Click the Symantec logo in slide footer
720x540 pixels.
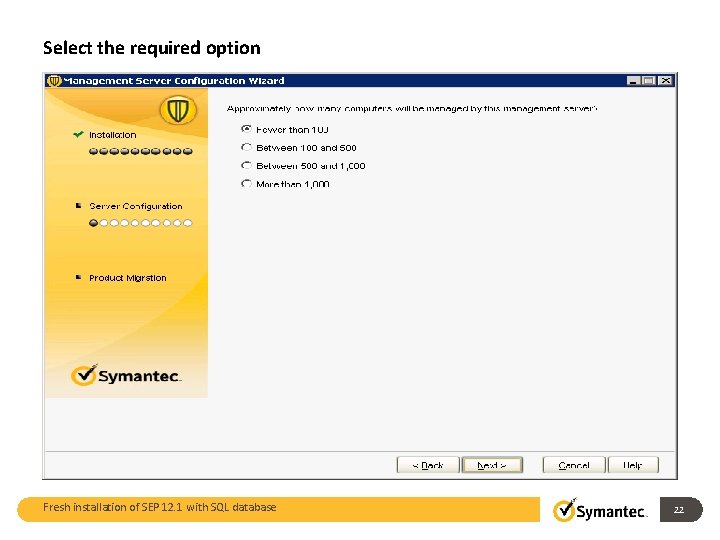click(600, 510)
